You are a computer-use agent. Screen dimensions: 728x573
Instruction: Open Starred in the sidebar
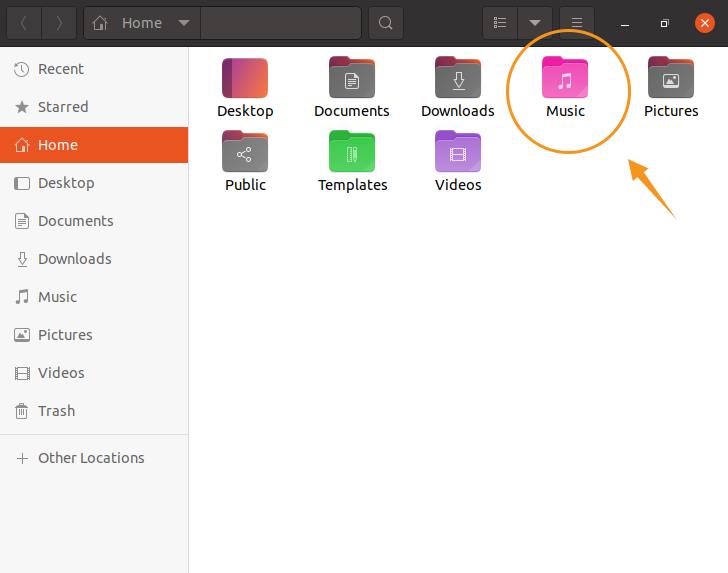tap(94, 107)
